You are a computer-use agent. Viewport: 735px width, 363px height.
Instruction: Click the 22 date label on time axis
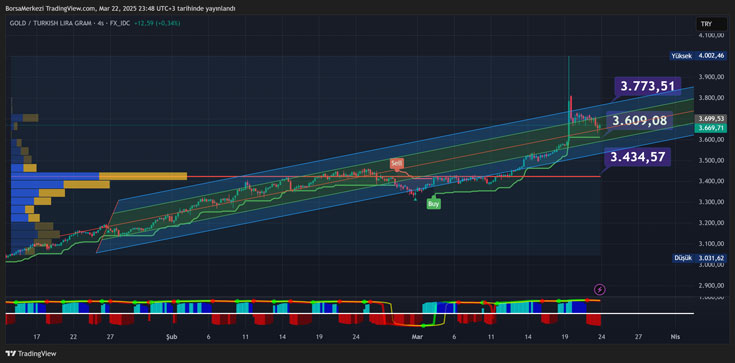pos(73,337)
